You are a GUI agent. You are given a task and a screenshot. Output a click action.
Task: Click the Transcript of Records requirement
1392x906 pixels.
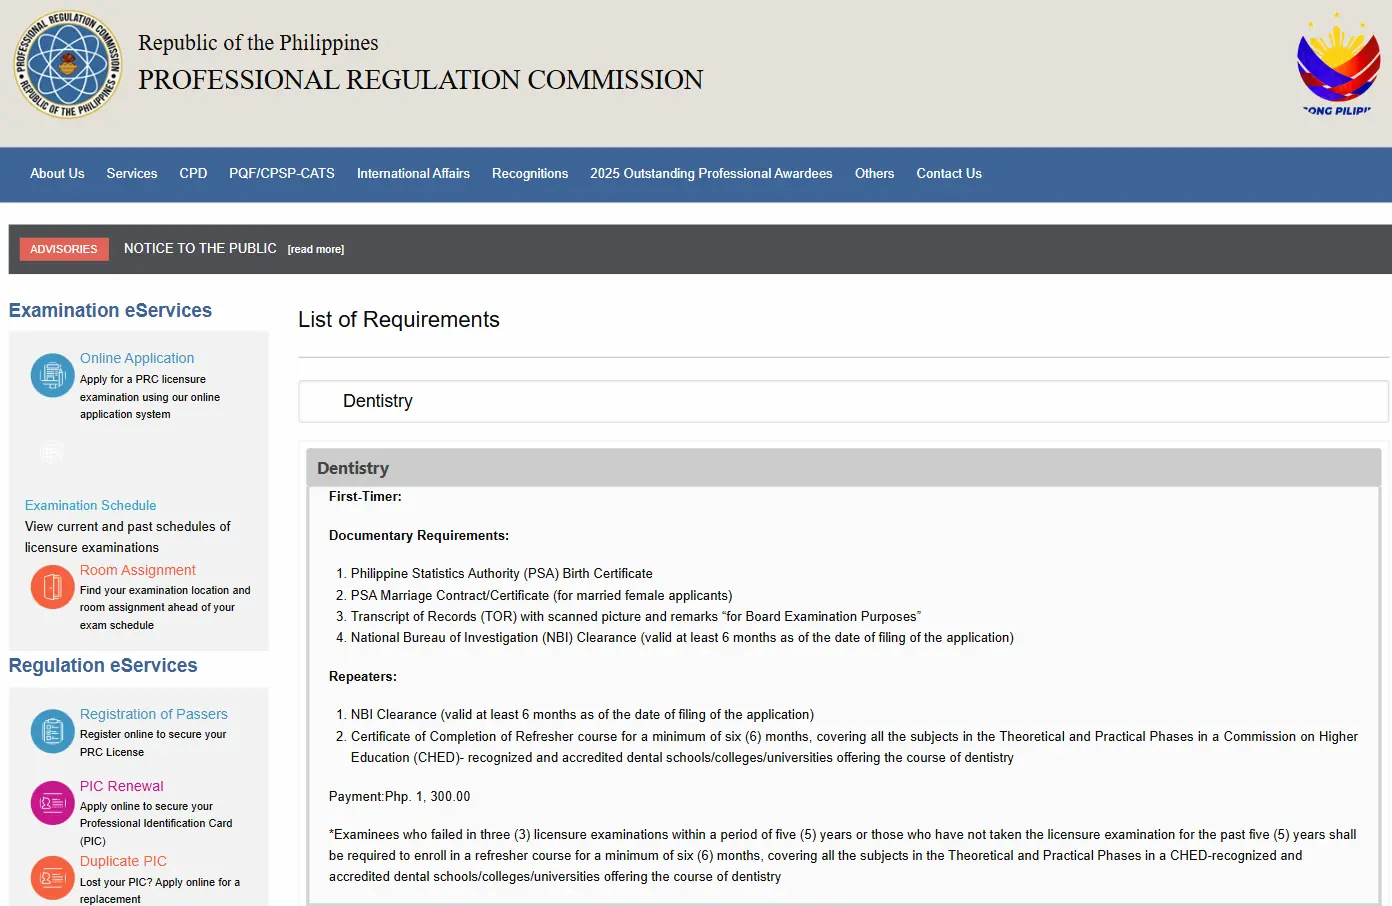click(x=636, y=616)
